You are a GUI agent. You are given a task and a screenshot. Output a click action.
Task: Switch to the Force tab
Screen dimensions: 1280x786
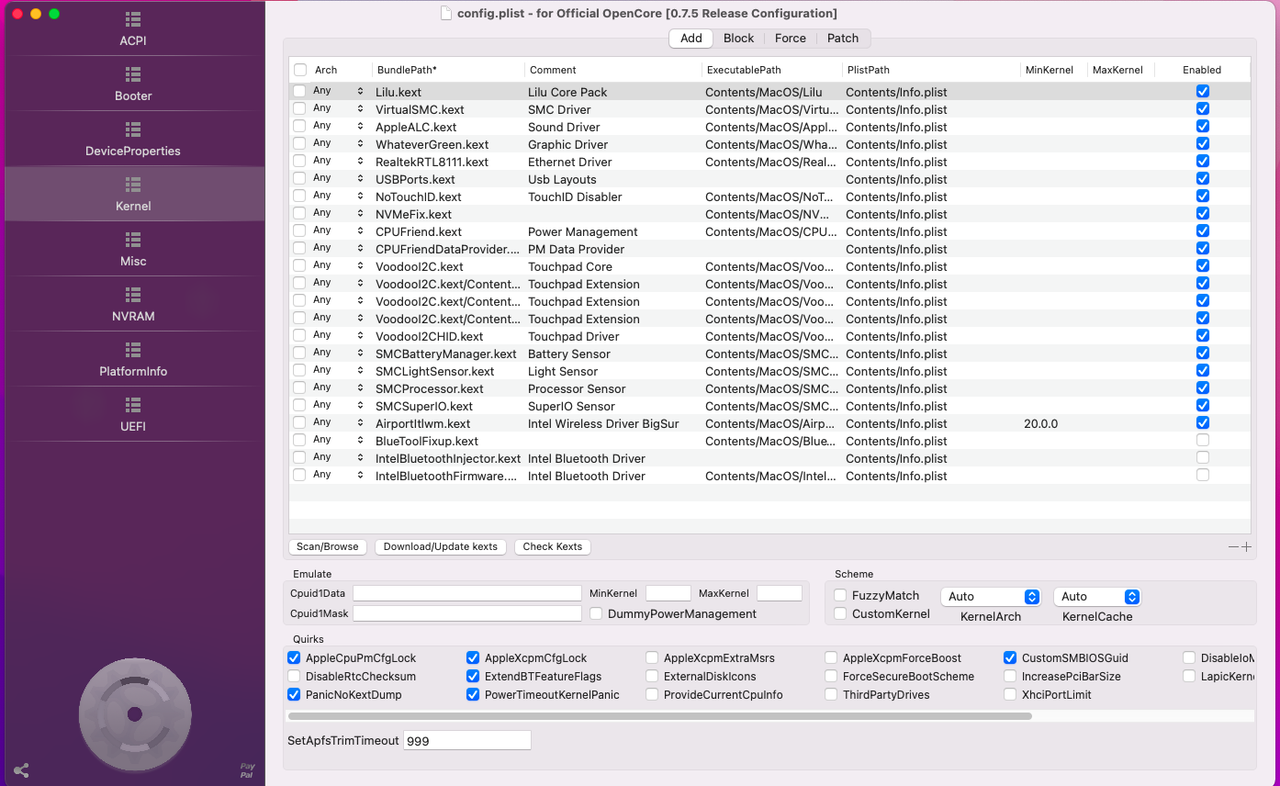coord(790,38)
